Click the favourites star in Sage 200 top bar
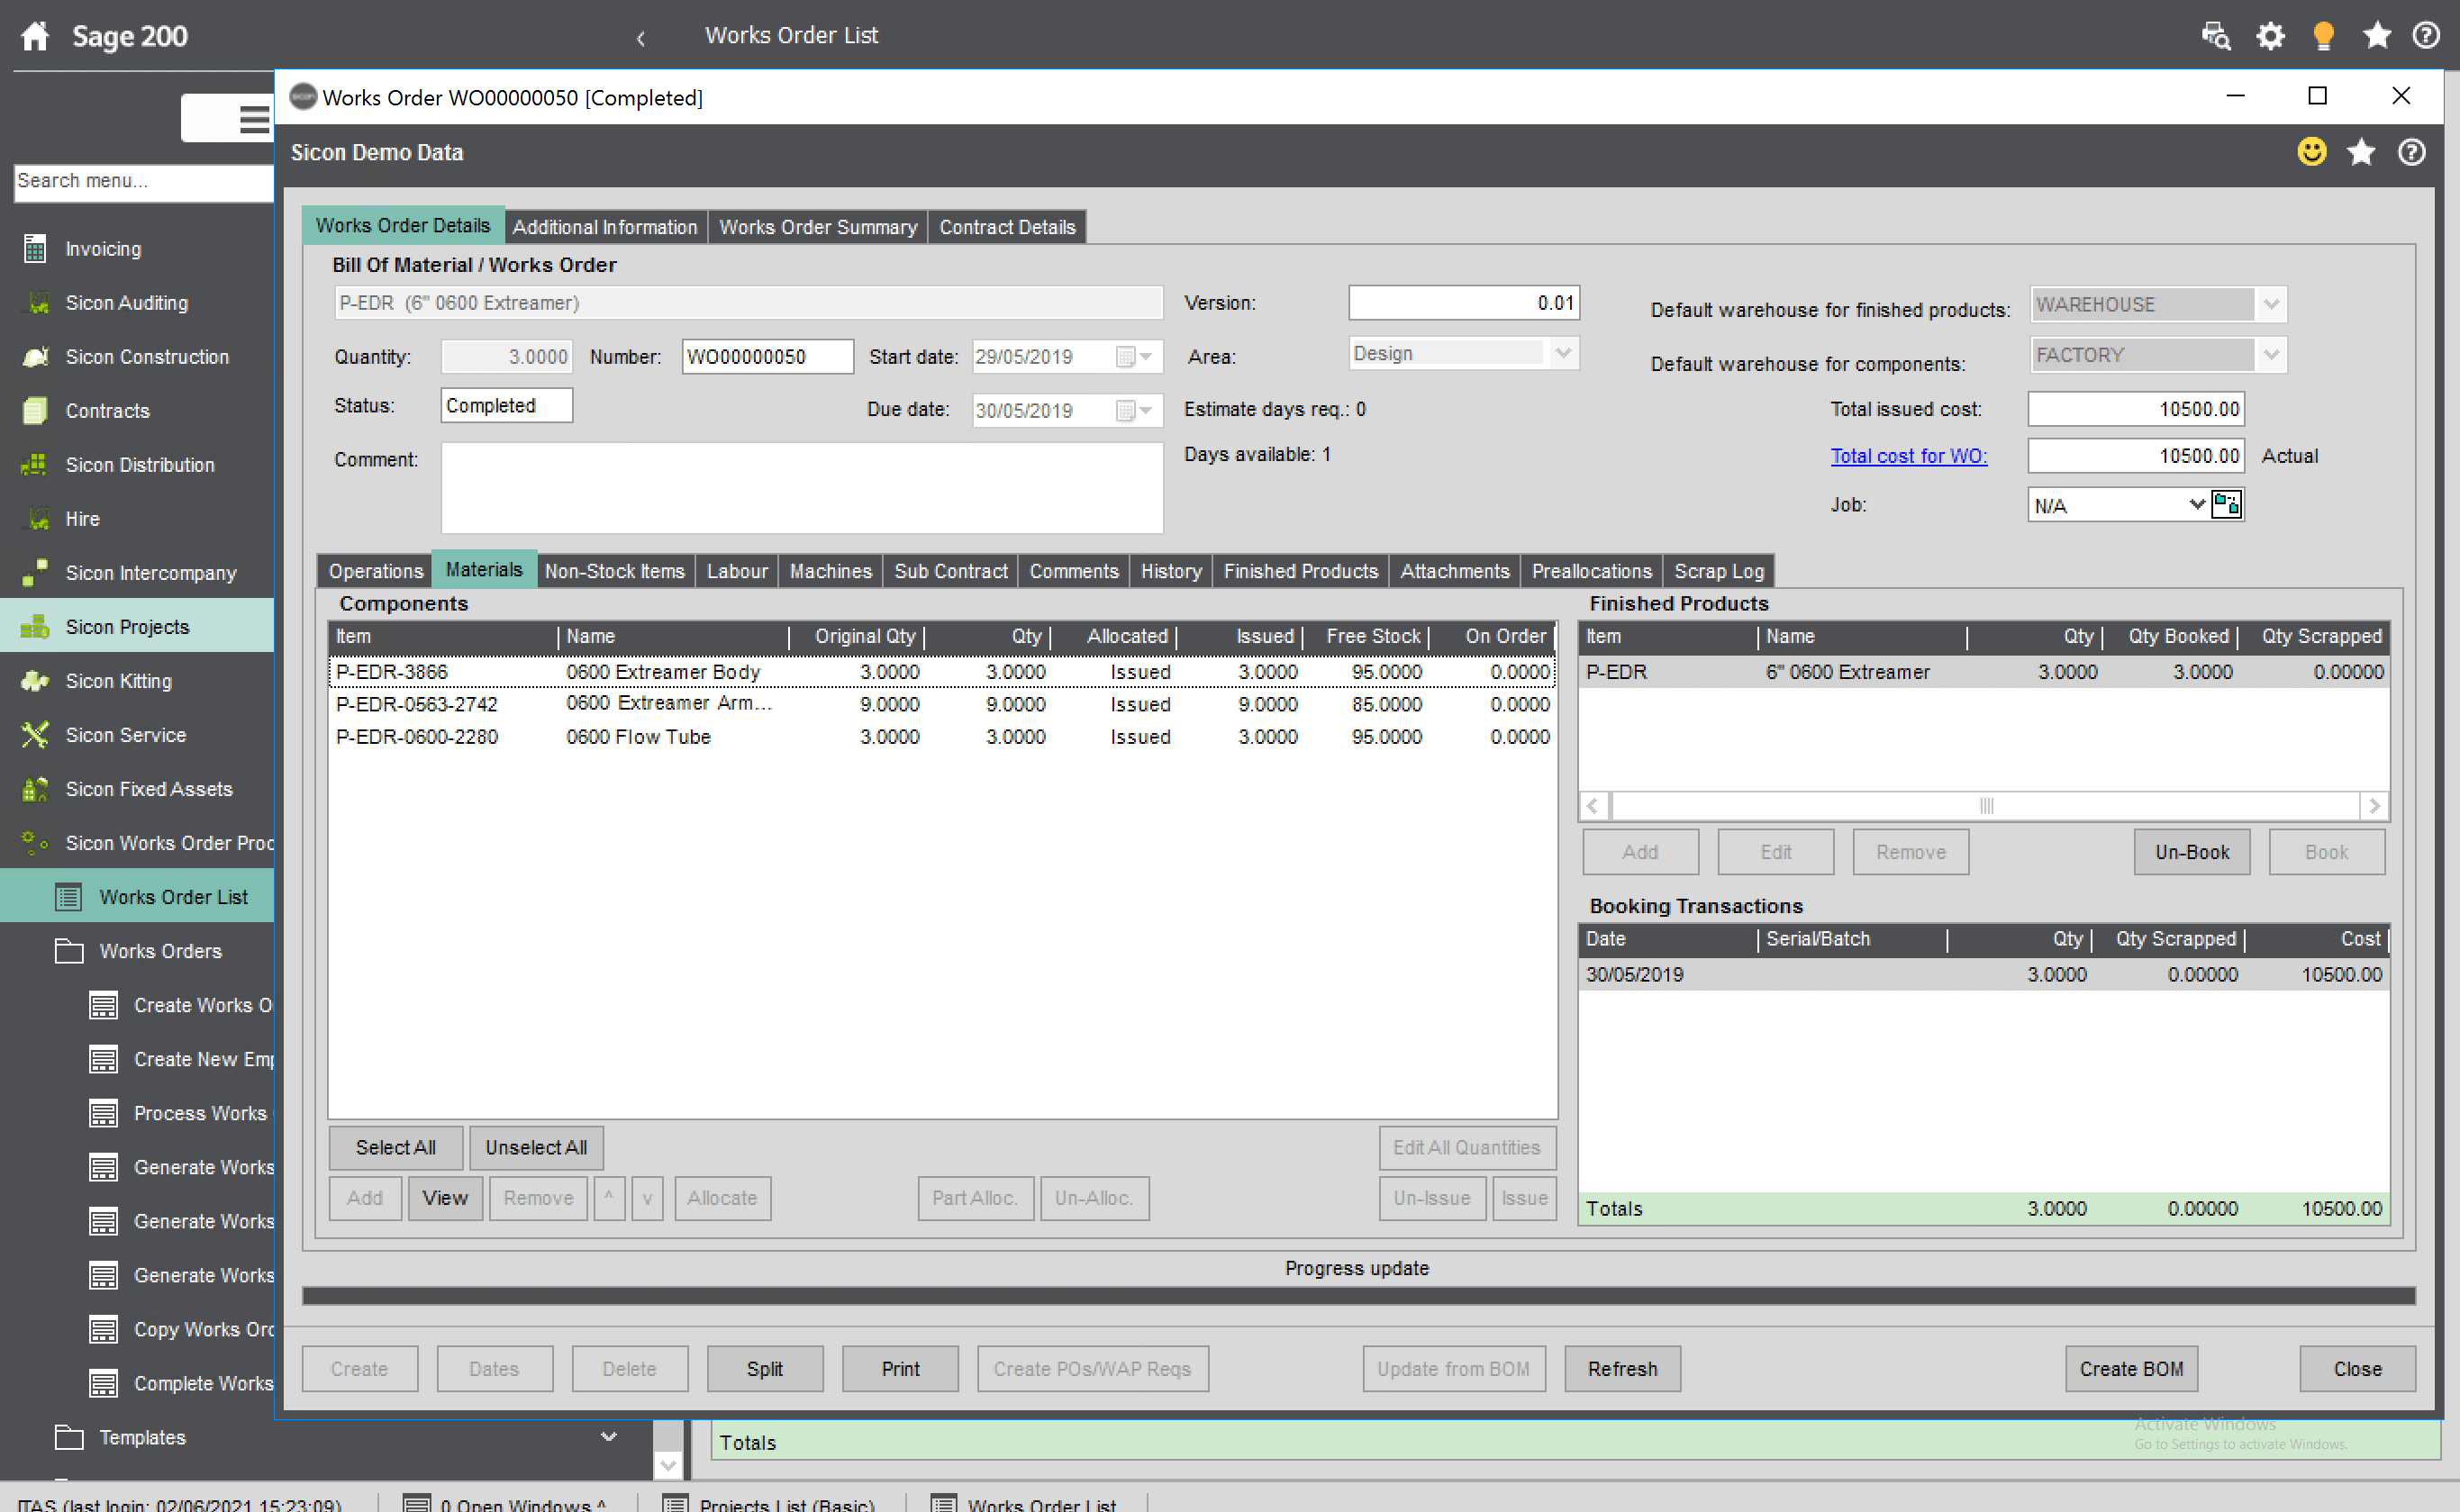Viewport: 2460px width, 1512px height. point(2376,36)
